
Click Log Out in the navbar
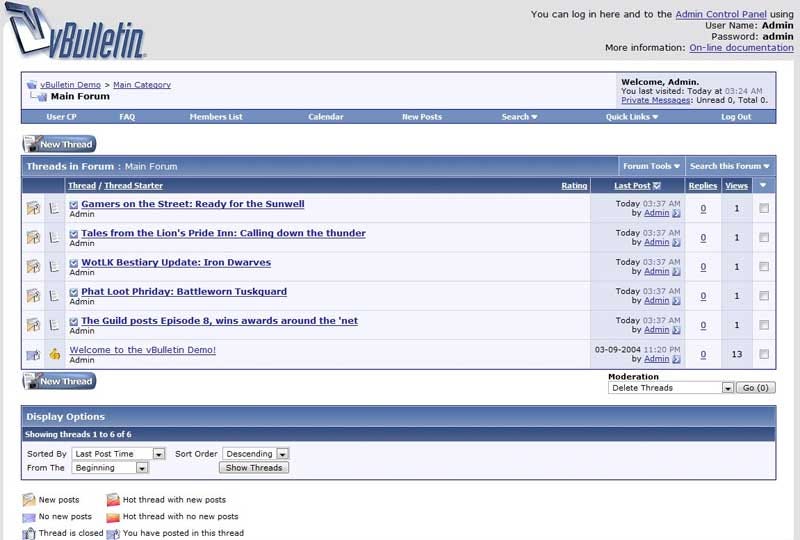tap(736, 117)
